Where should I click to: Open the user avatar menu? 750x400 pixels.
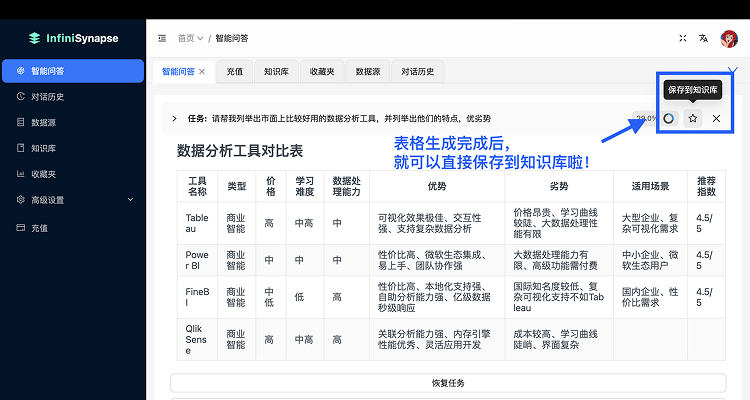[729, 39]
